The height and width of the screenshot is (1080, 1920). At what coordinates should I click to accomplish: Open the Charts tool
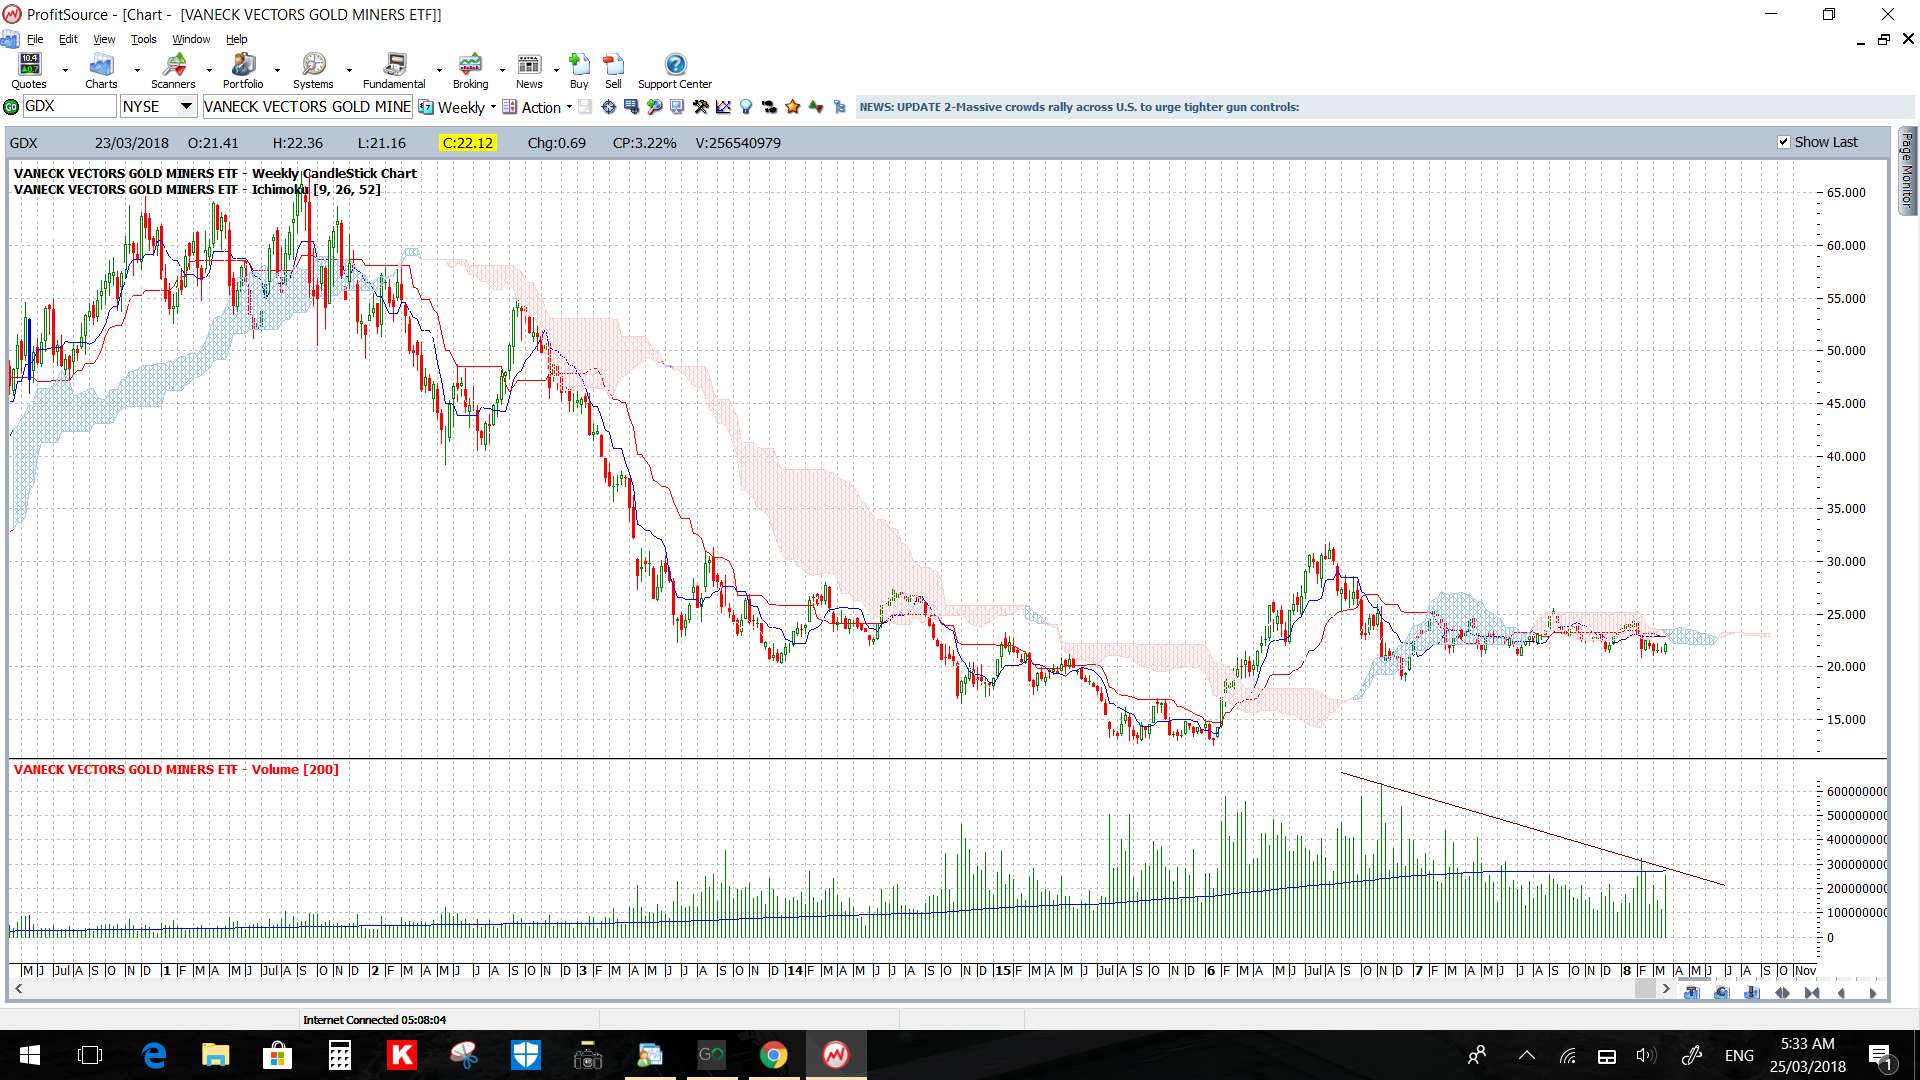101,71
